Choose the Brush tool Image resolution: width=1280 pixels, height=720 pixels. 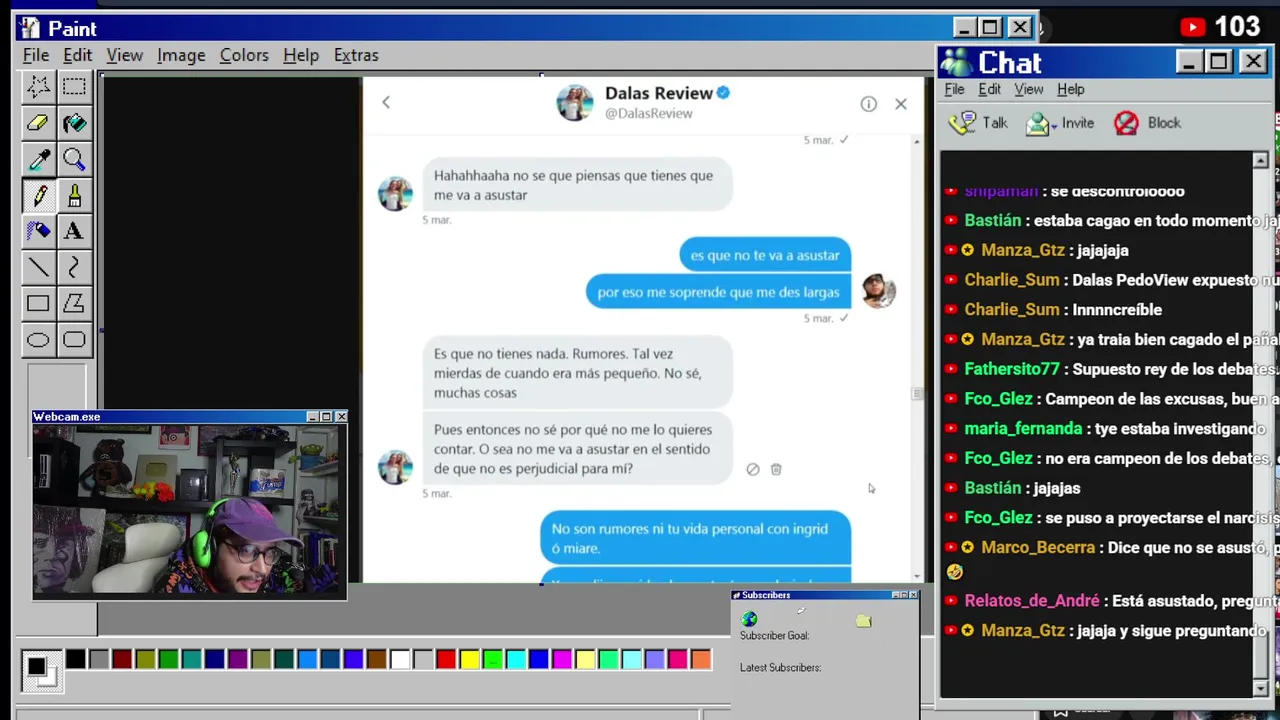pyautogui.click(x=74, y=195)
